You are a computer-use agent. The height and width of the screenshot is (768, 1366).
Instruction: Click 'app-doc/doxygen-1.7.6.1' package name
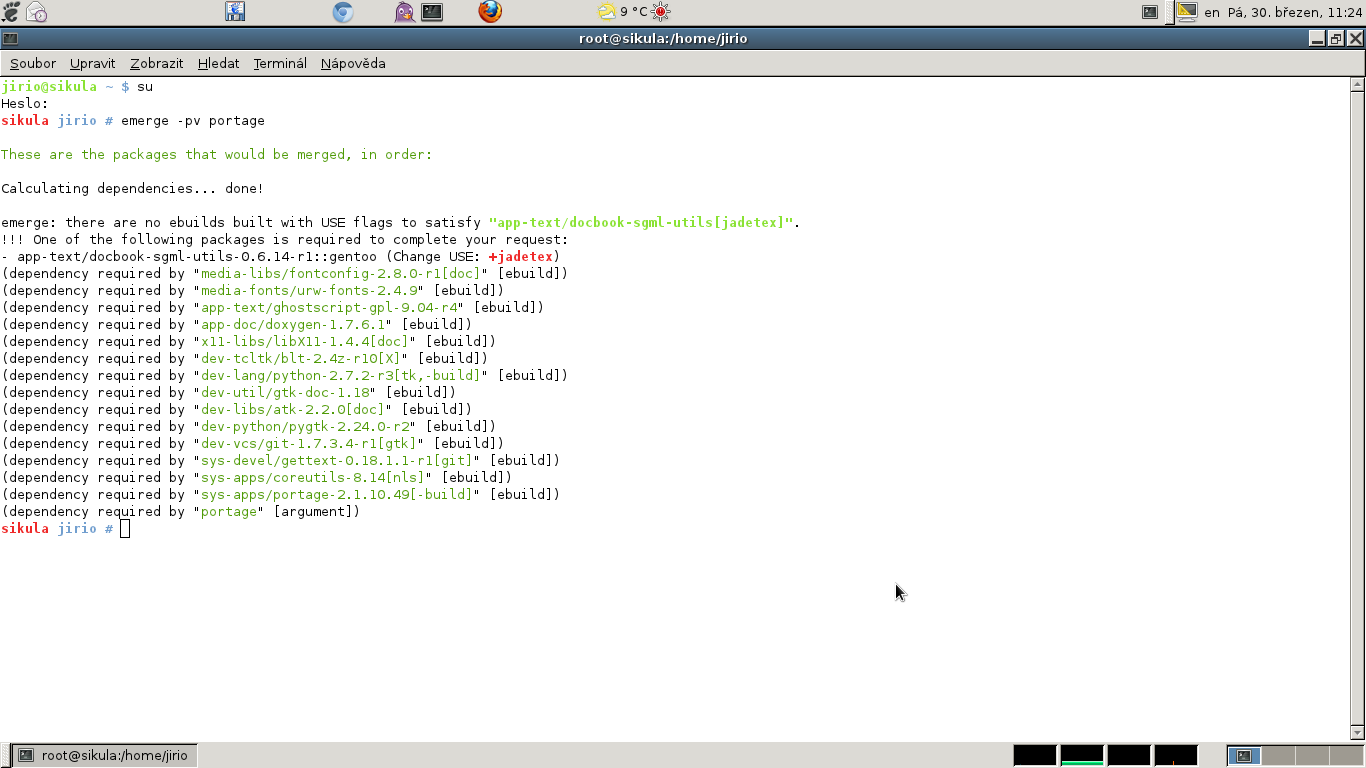[293, 324]
